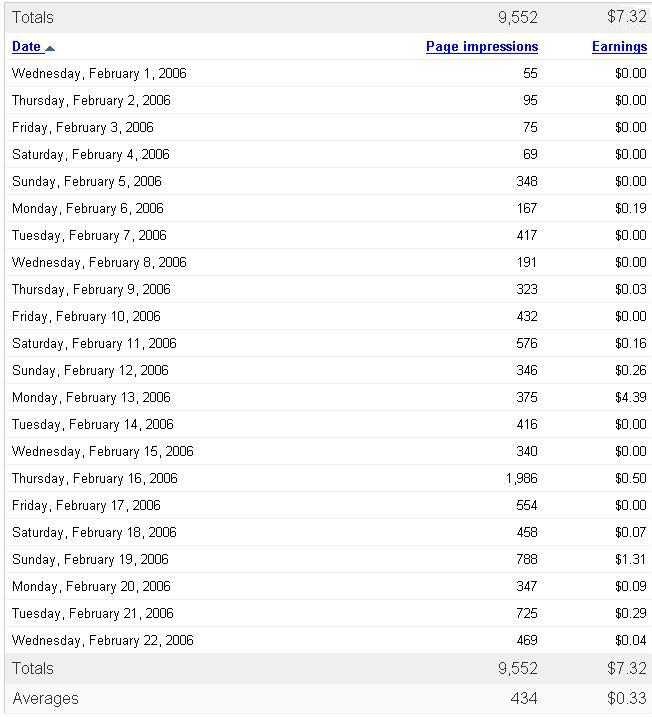Click the 1,986 page impressions value

pos(521,479)
